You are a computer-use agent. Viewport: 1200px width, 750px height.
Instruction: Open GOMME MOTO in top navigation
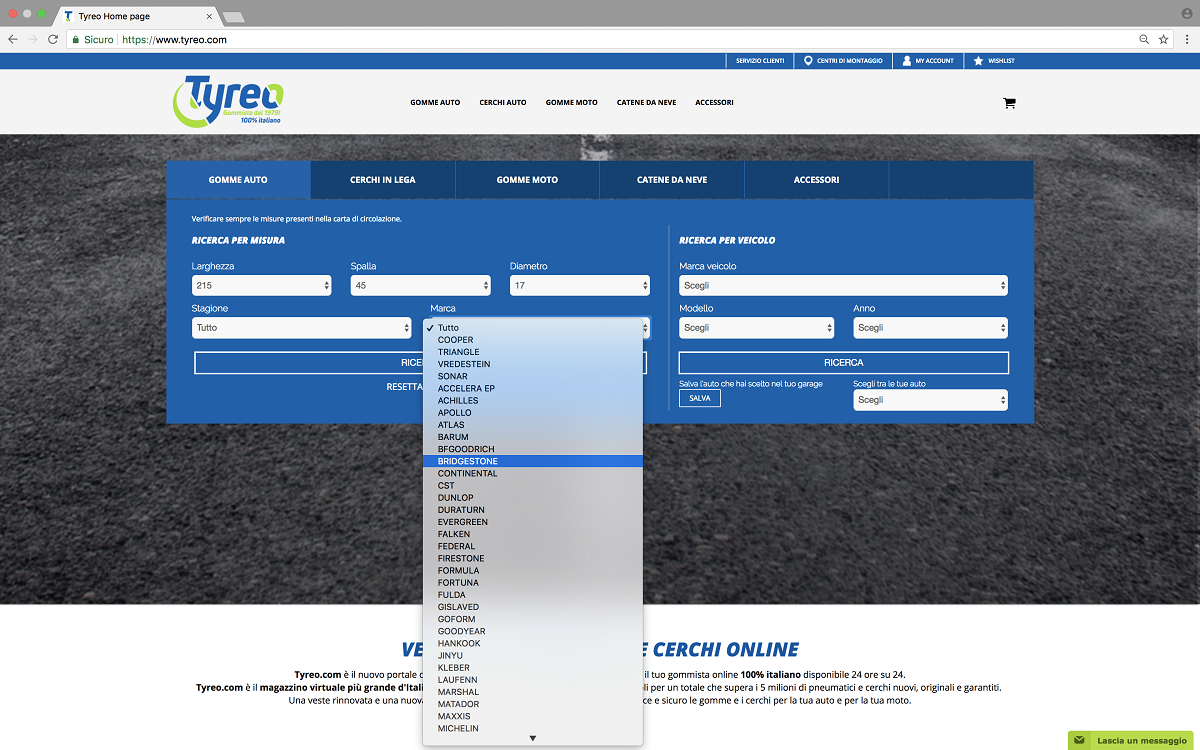point(572,103)
